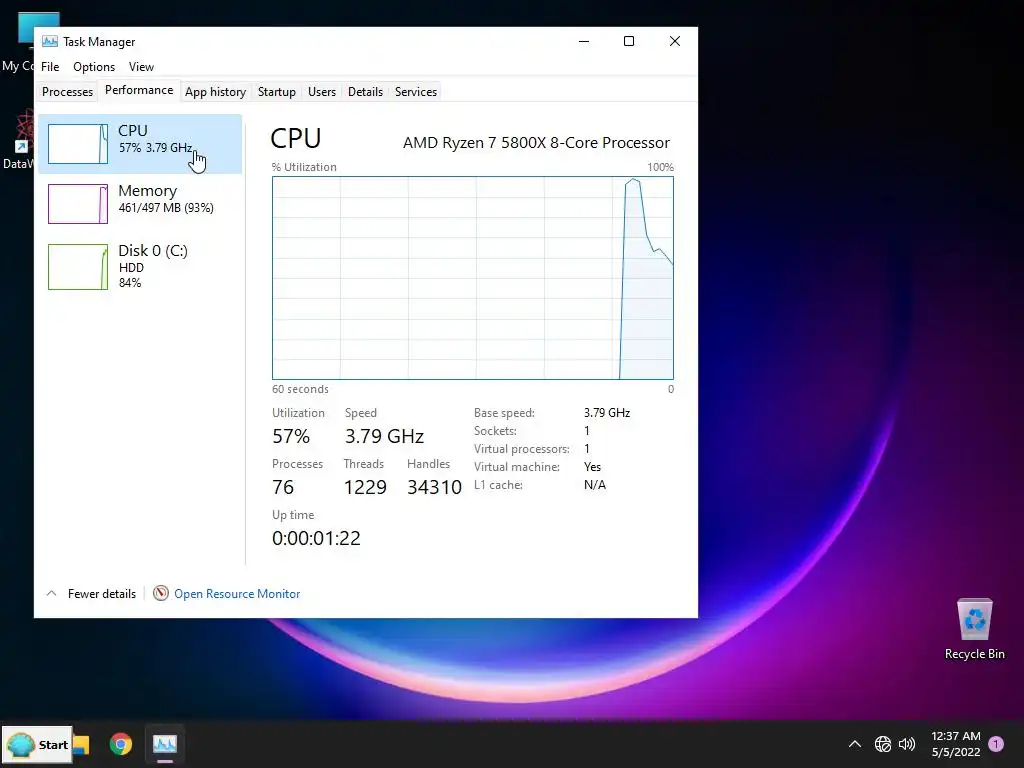Switch to the Details tab
The image size is (1024, 768).
(x=365, y=92)
